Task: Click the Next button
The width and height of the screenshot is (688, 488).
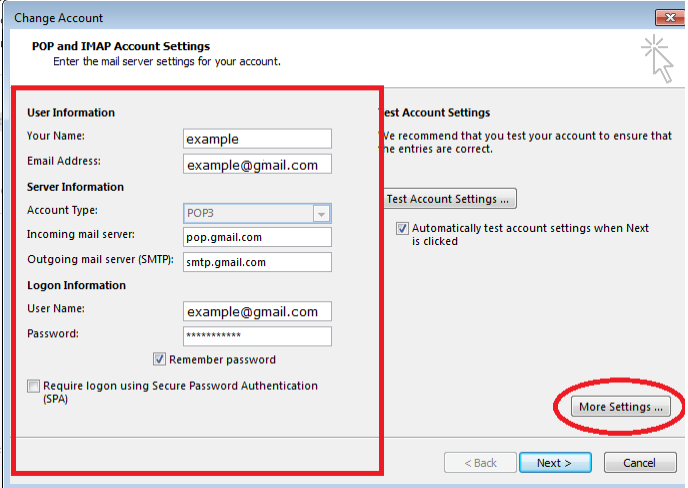Action: 555,463
